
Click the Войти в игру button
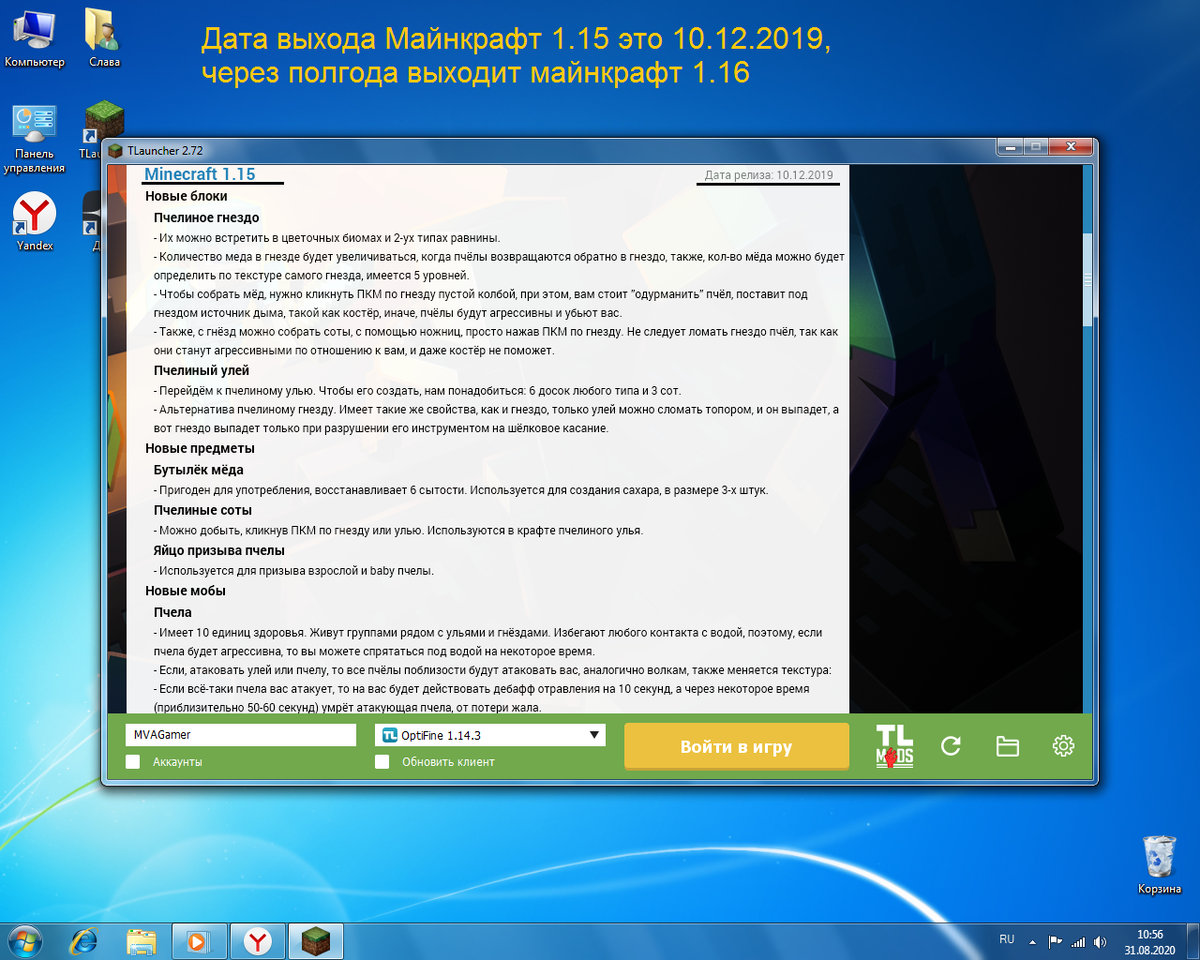(x=737, y=747)
